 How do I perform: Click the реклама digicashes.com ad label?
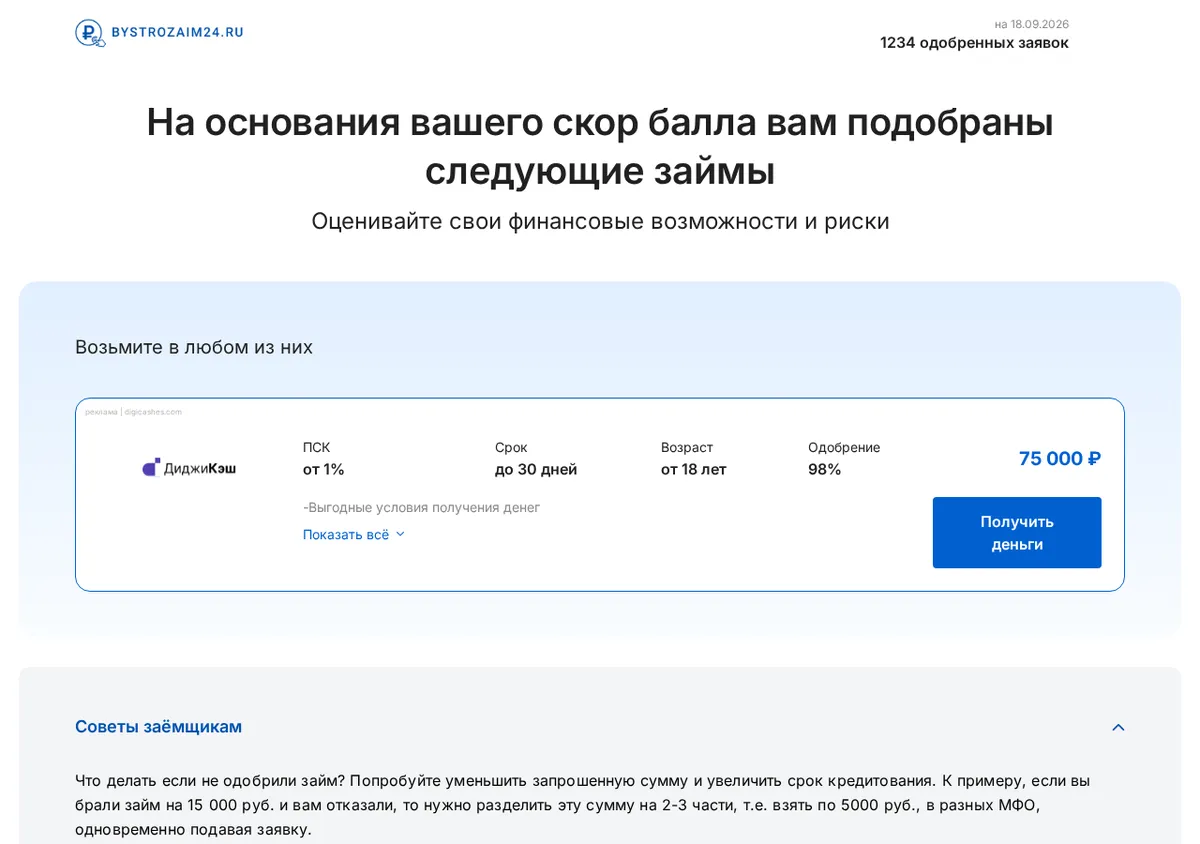click(x=133, y=412)
